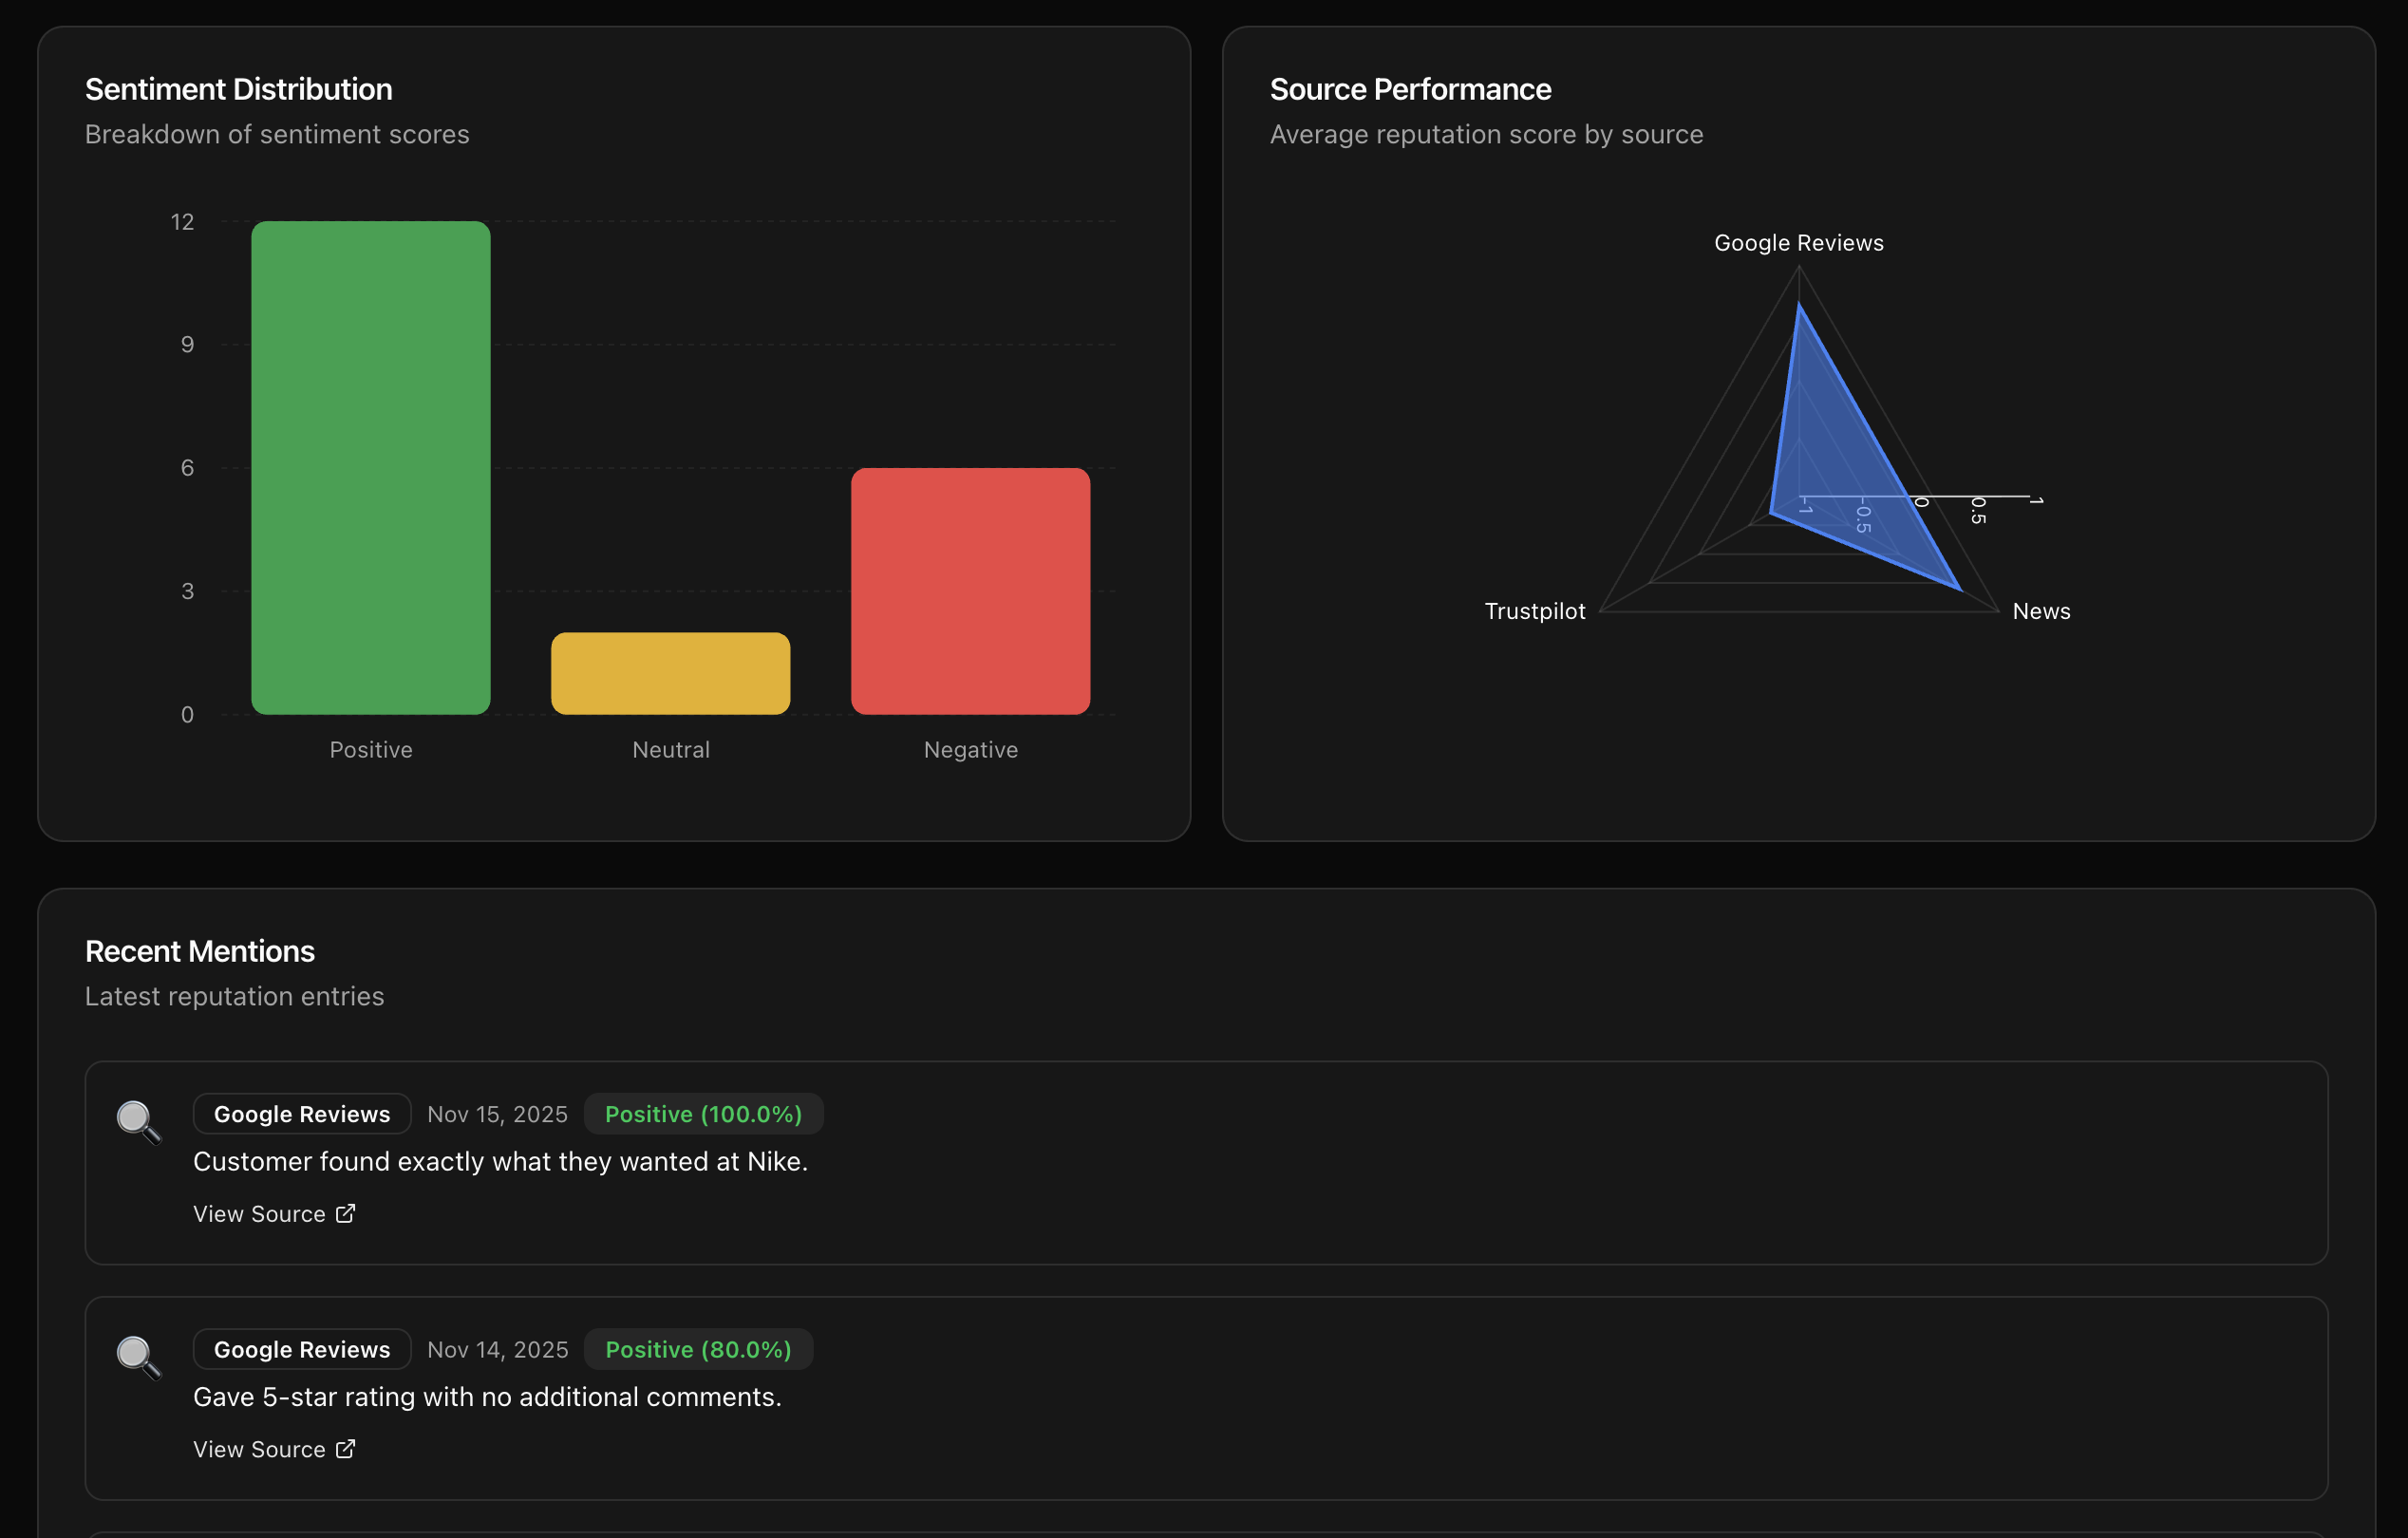Screen dimensions: 2408x1538
Task: Click the green Positive bar
Action: 371,467
